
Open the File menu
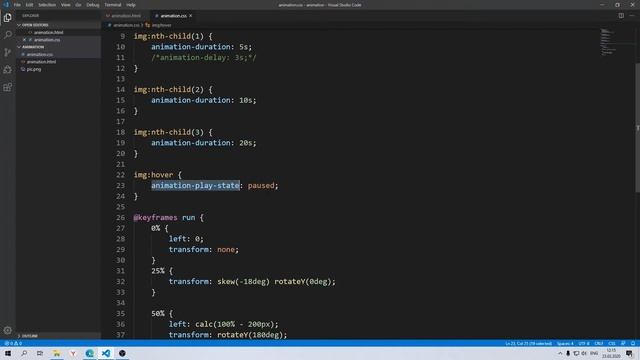17,5
